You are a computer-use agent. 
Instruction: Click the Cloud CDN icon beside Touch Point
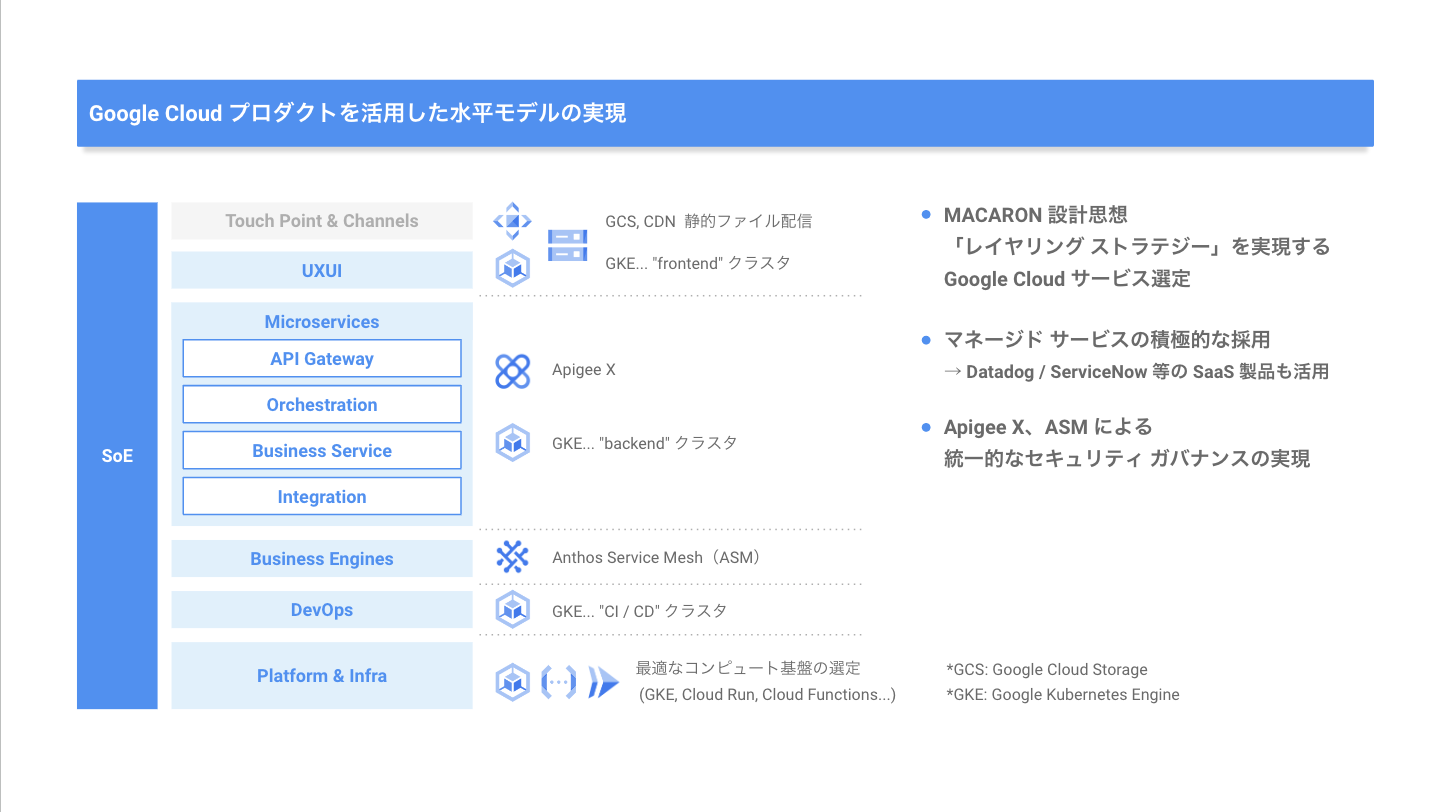pos(512,221)
